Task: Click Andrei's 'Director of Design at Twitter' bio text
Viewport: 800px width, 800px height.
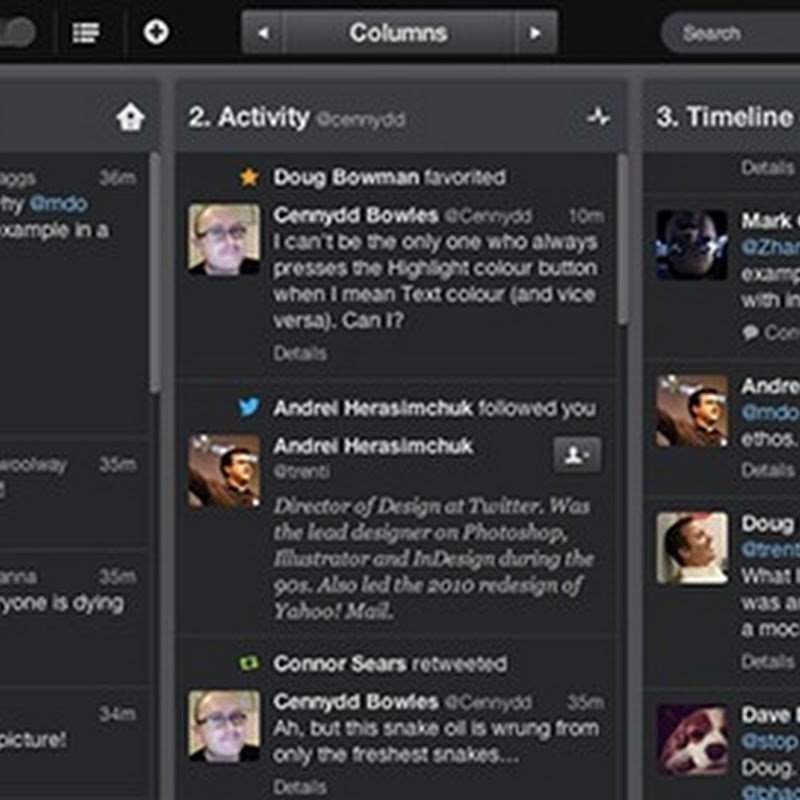Action: (x=432, y=559)
